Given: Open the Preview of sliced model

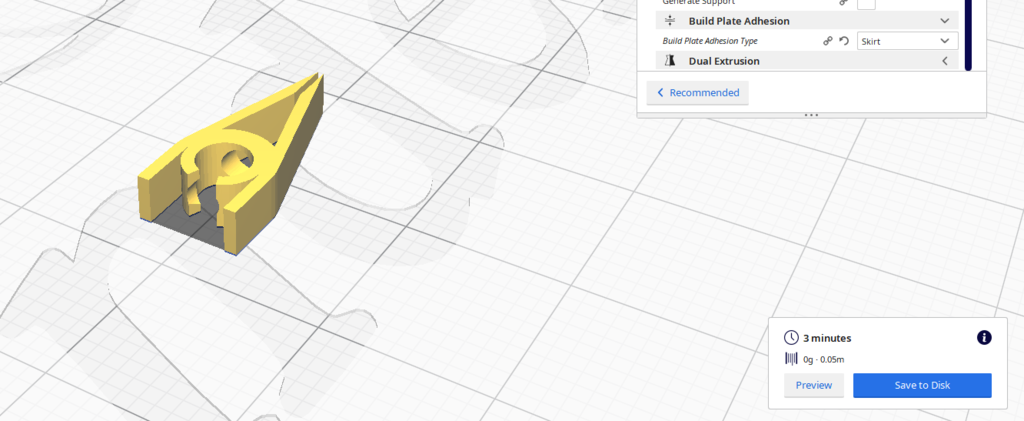Looking at the screenshot, I should pyautogui.click(x=814, y=385).
